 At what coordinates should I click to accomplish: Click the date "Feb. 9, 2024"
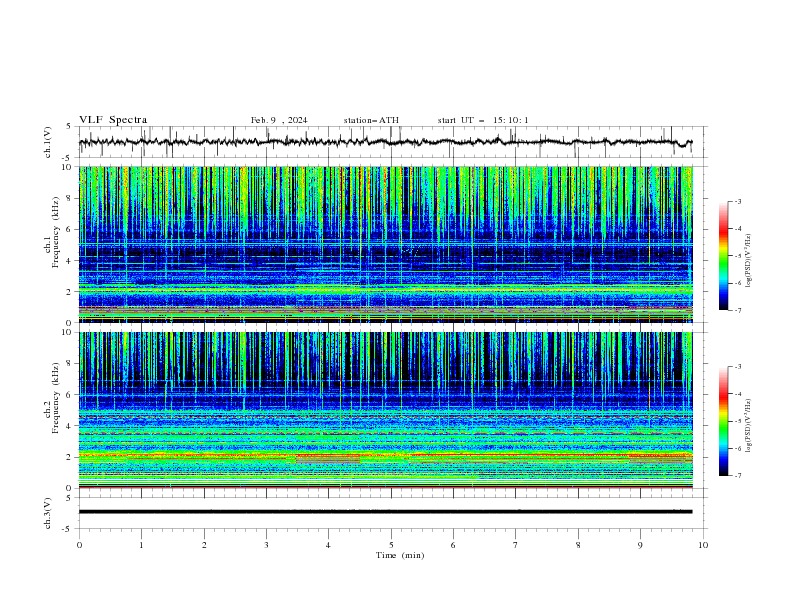point(279,120)
